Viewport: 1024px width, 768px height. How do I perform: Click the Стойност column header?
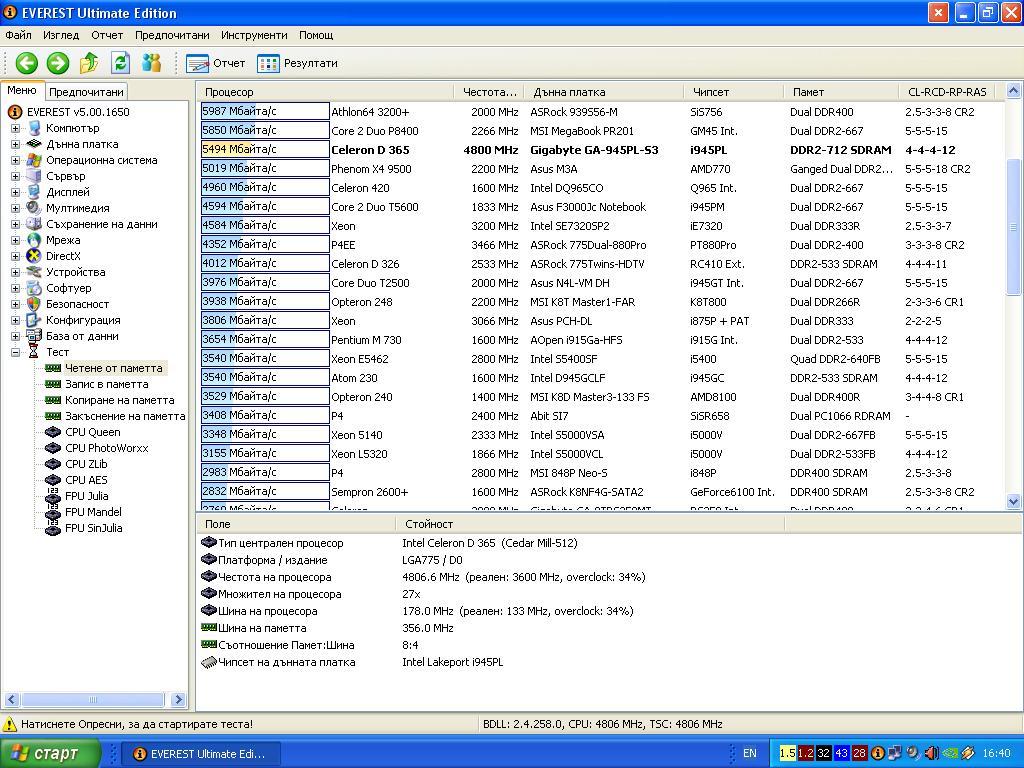click(x=590, y=524)
